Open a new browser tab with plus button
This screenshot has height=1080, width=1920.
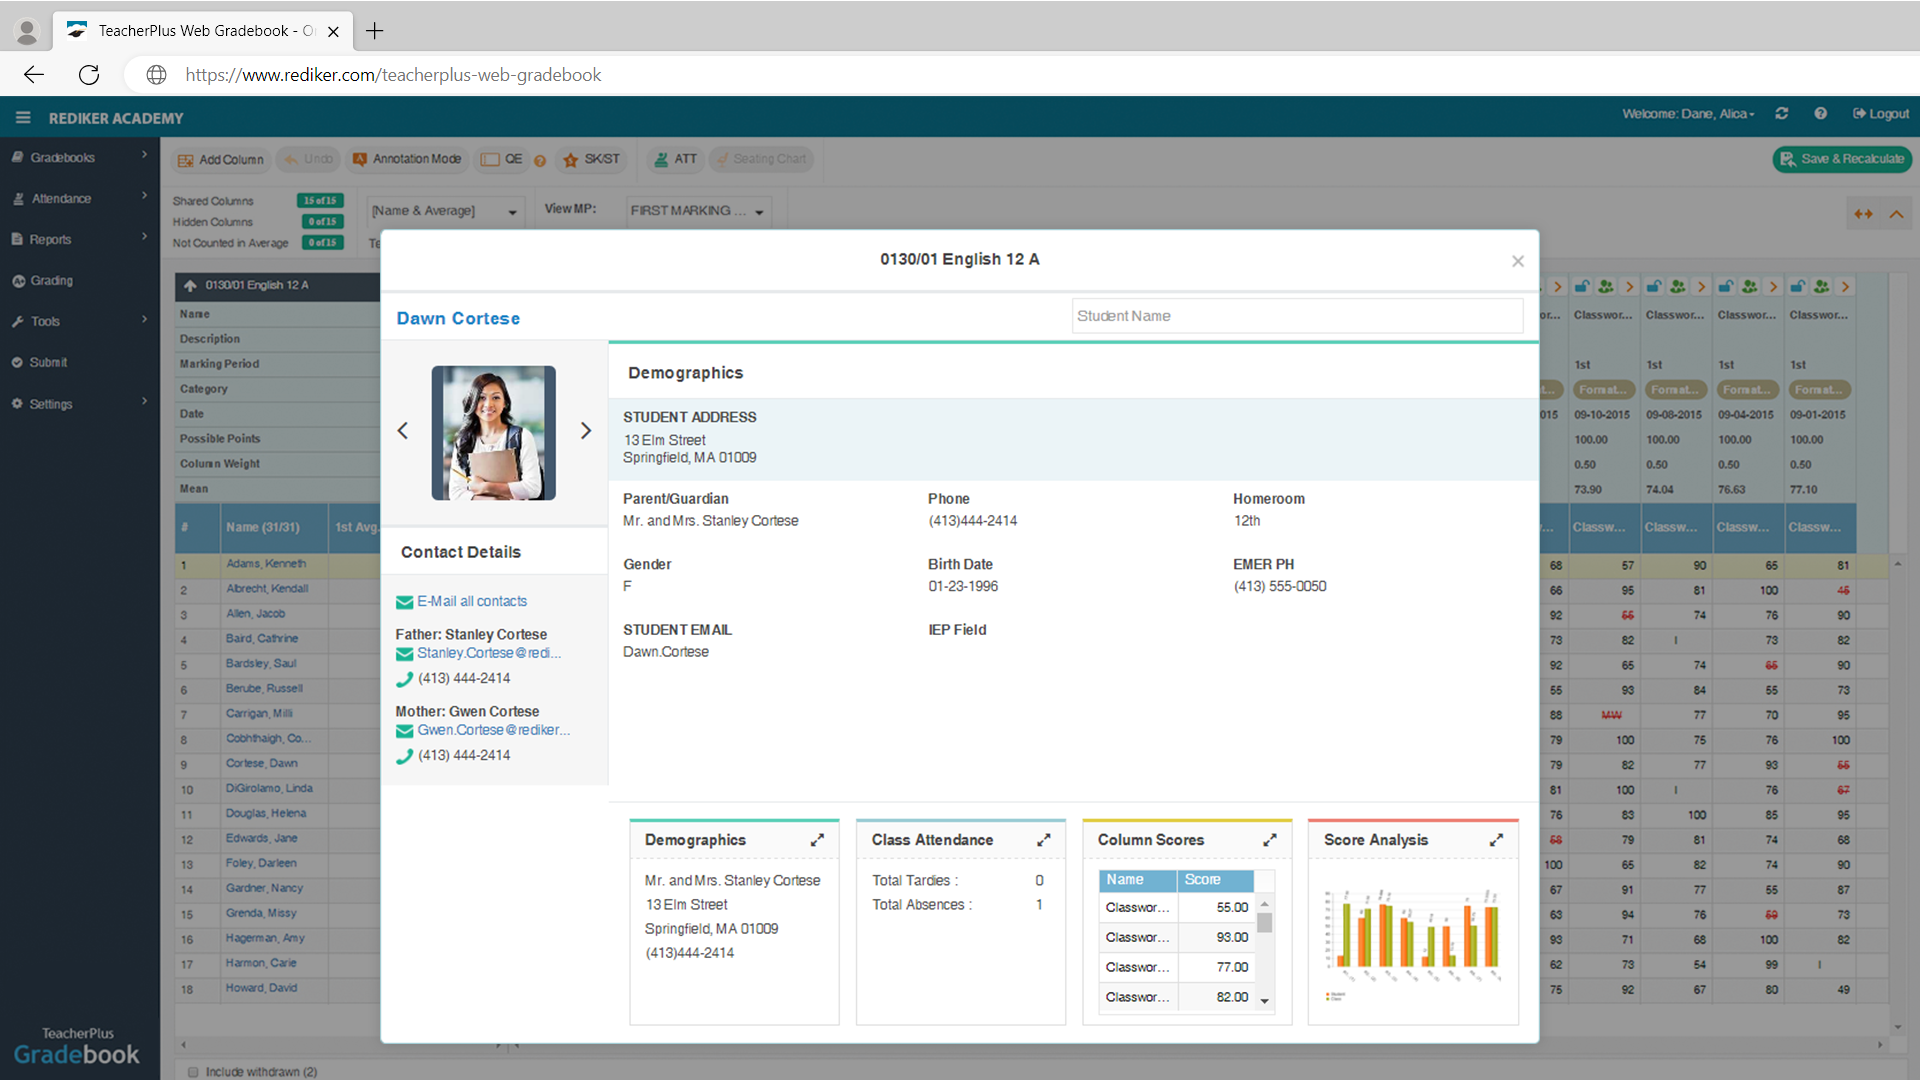point(374,31)
